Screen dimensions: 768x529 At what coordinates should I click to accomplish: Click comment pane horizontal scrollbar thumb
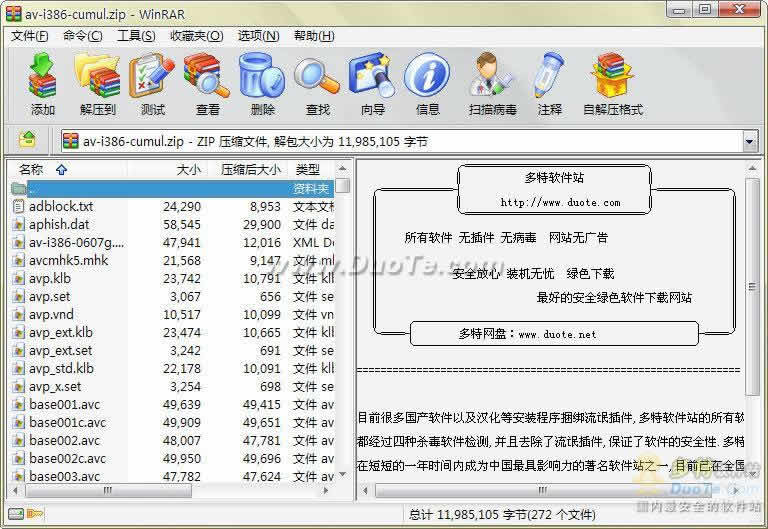(543, 490)
